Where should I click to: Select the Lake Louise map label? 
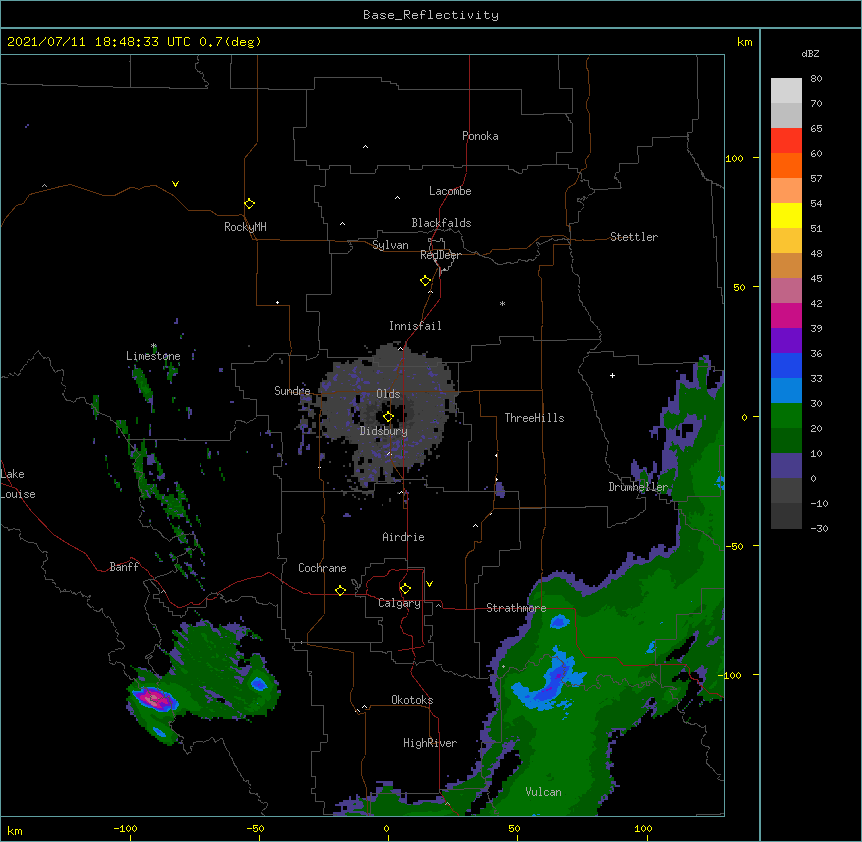[x=18, y=484]
